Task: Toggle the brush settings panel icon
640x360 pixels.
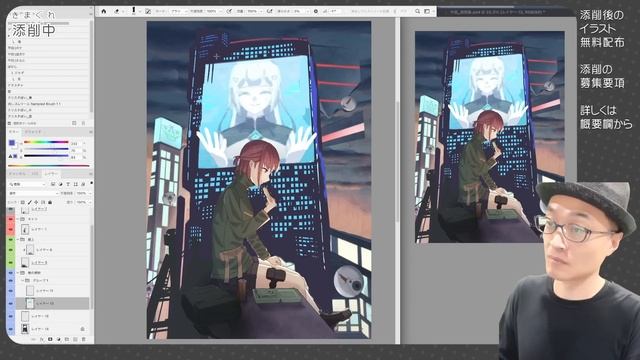Action: coord(148,11)
